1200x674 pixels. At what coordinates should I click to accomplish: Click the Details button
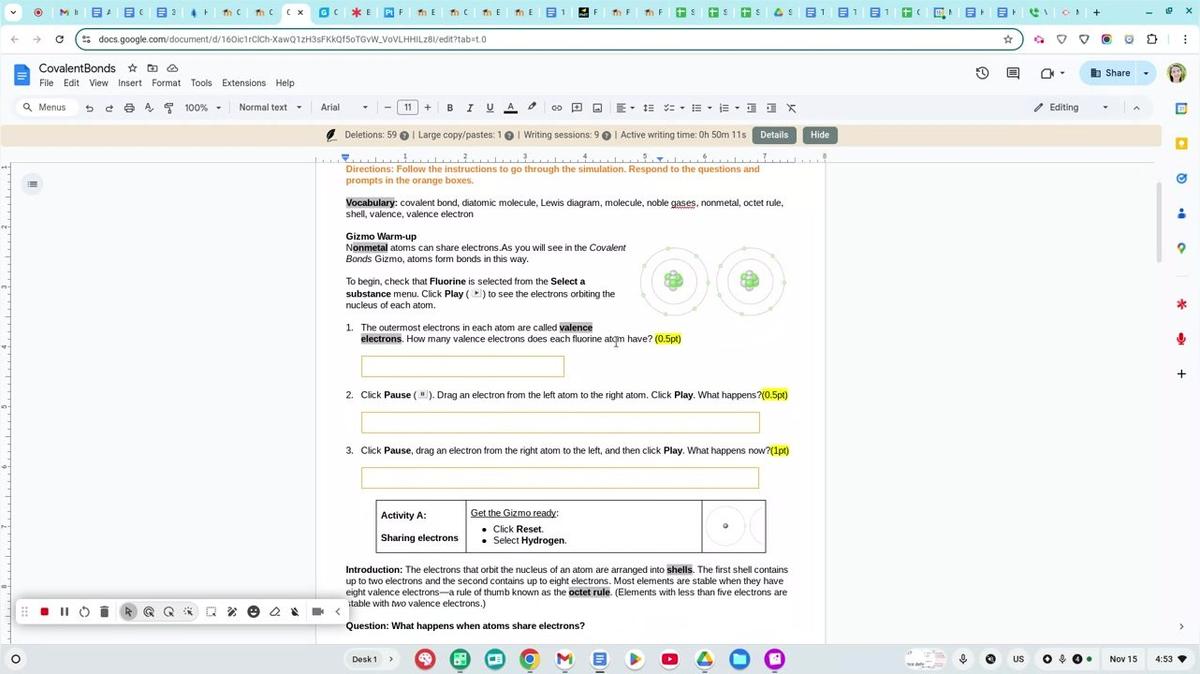774,135
